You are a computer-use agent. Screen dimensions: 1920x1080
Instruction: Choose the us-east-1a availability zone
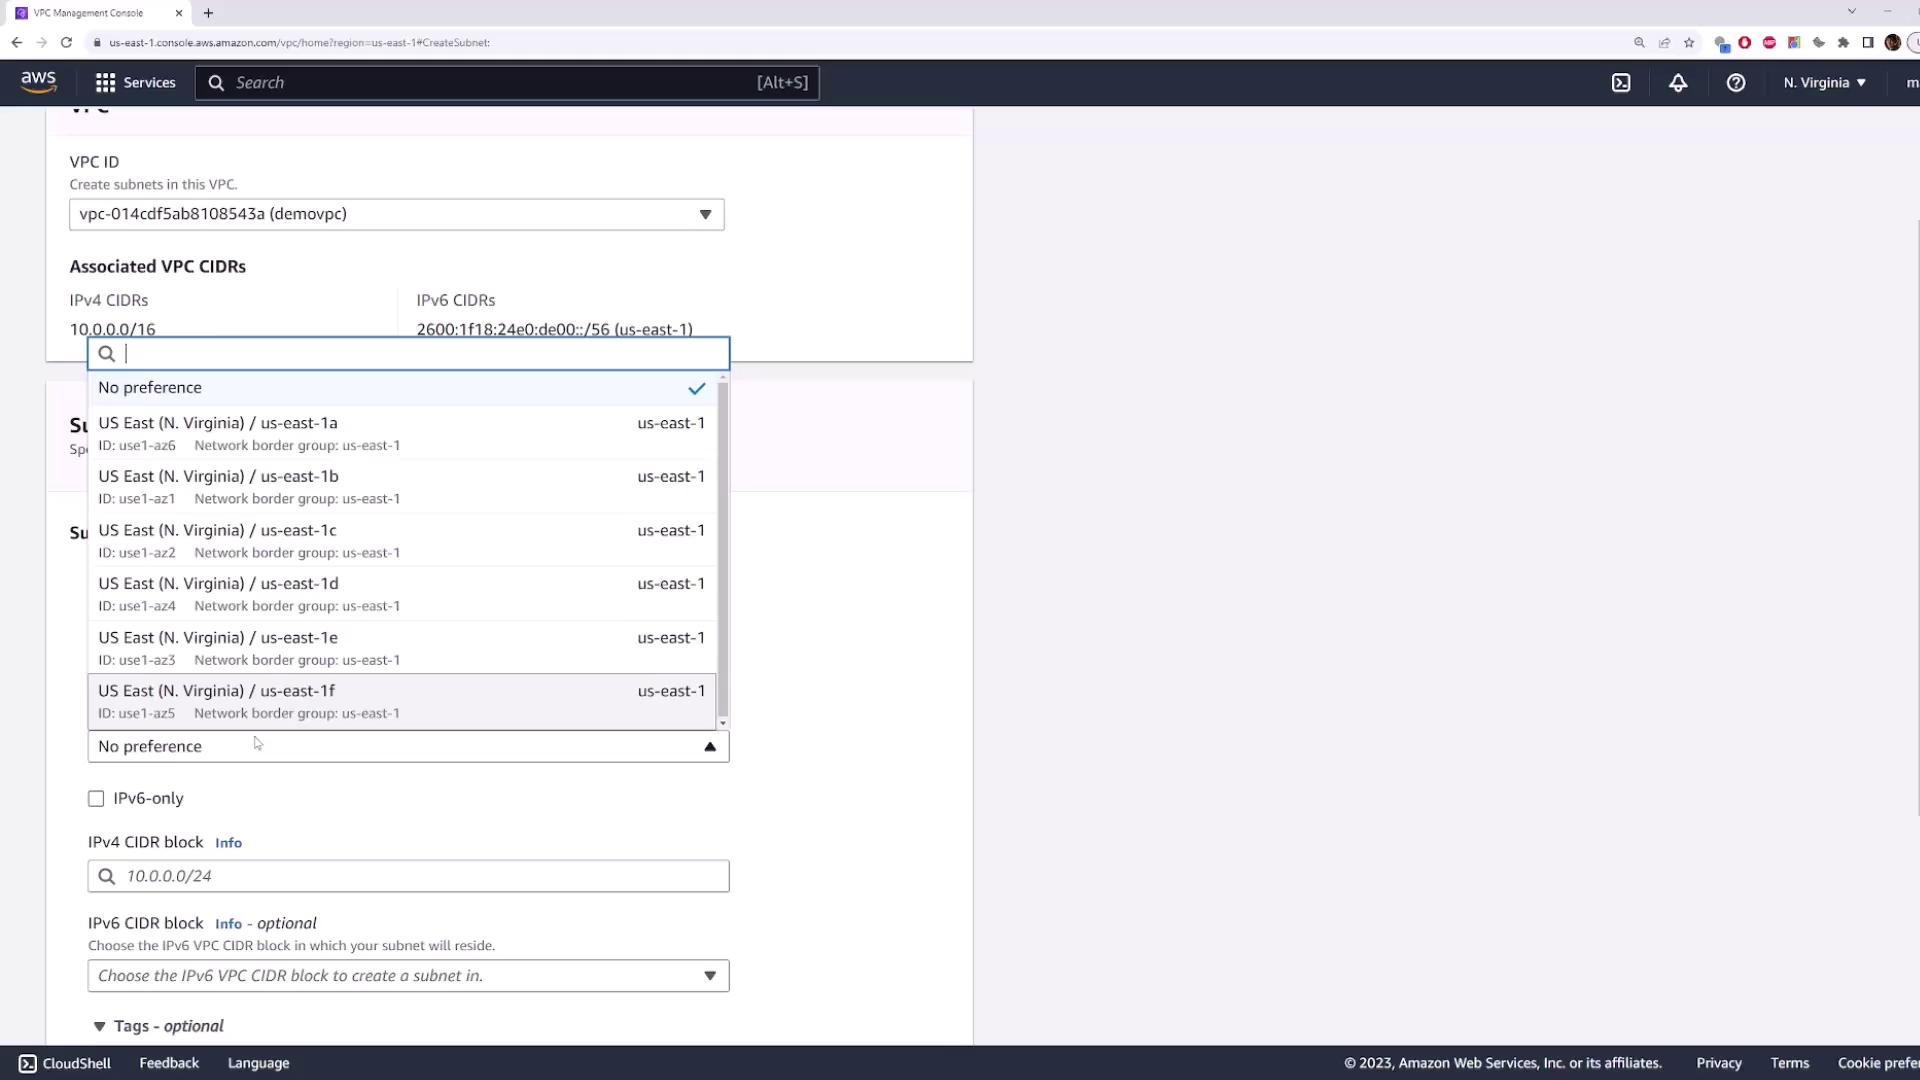[400, 433]
